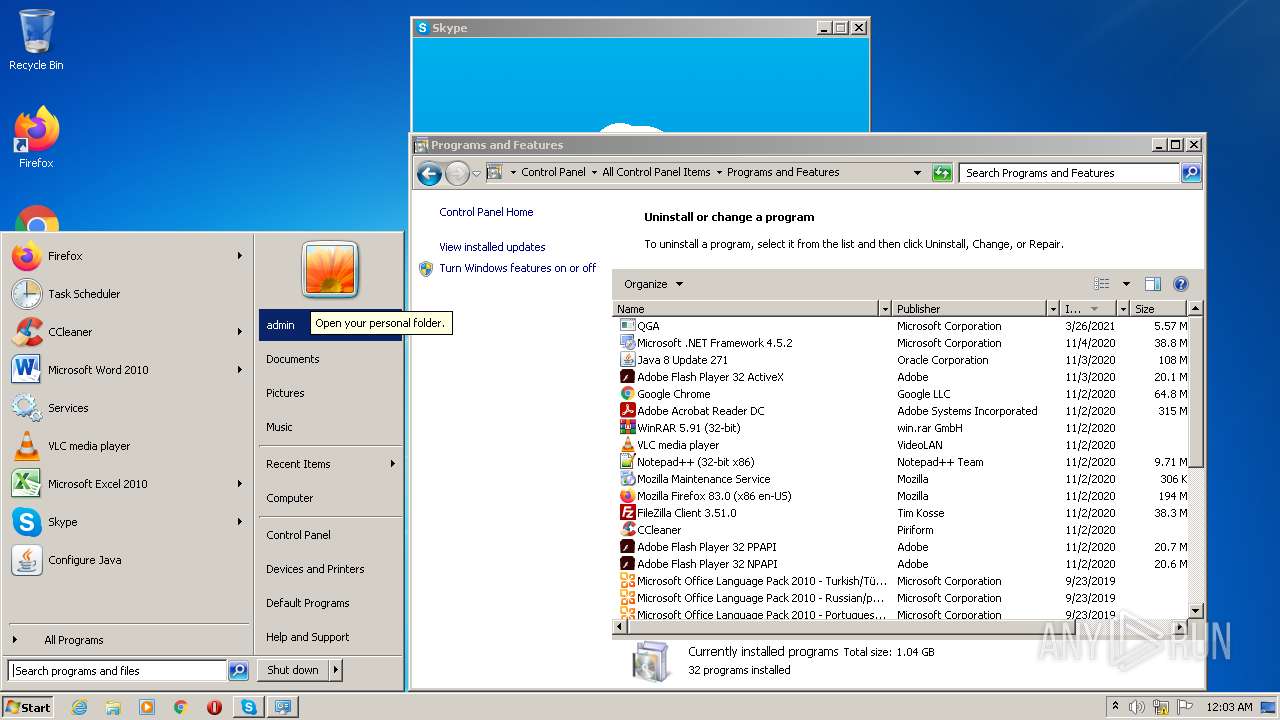
Task: Open Windows Explorer from the taskbar
Action: 113,707
